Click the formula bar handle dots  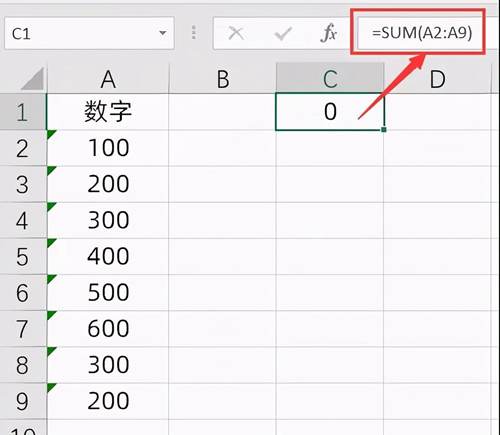point(194,33)
